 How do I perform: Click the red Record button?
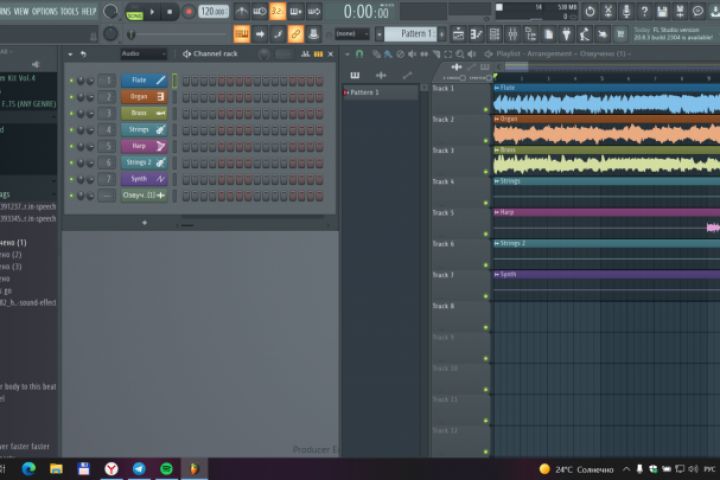pos(188,12)
